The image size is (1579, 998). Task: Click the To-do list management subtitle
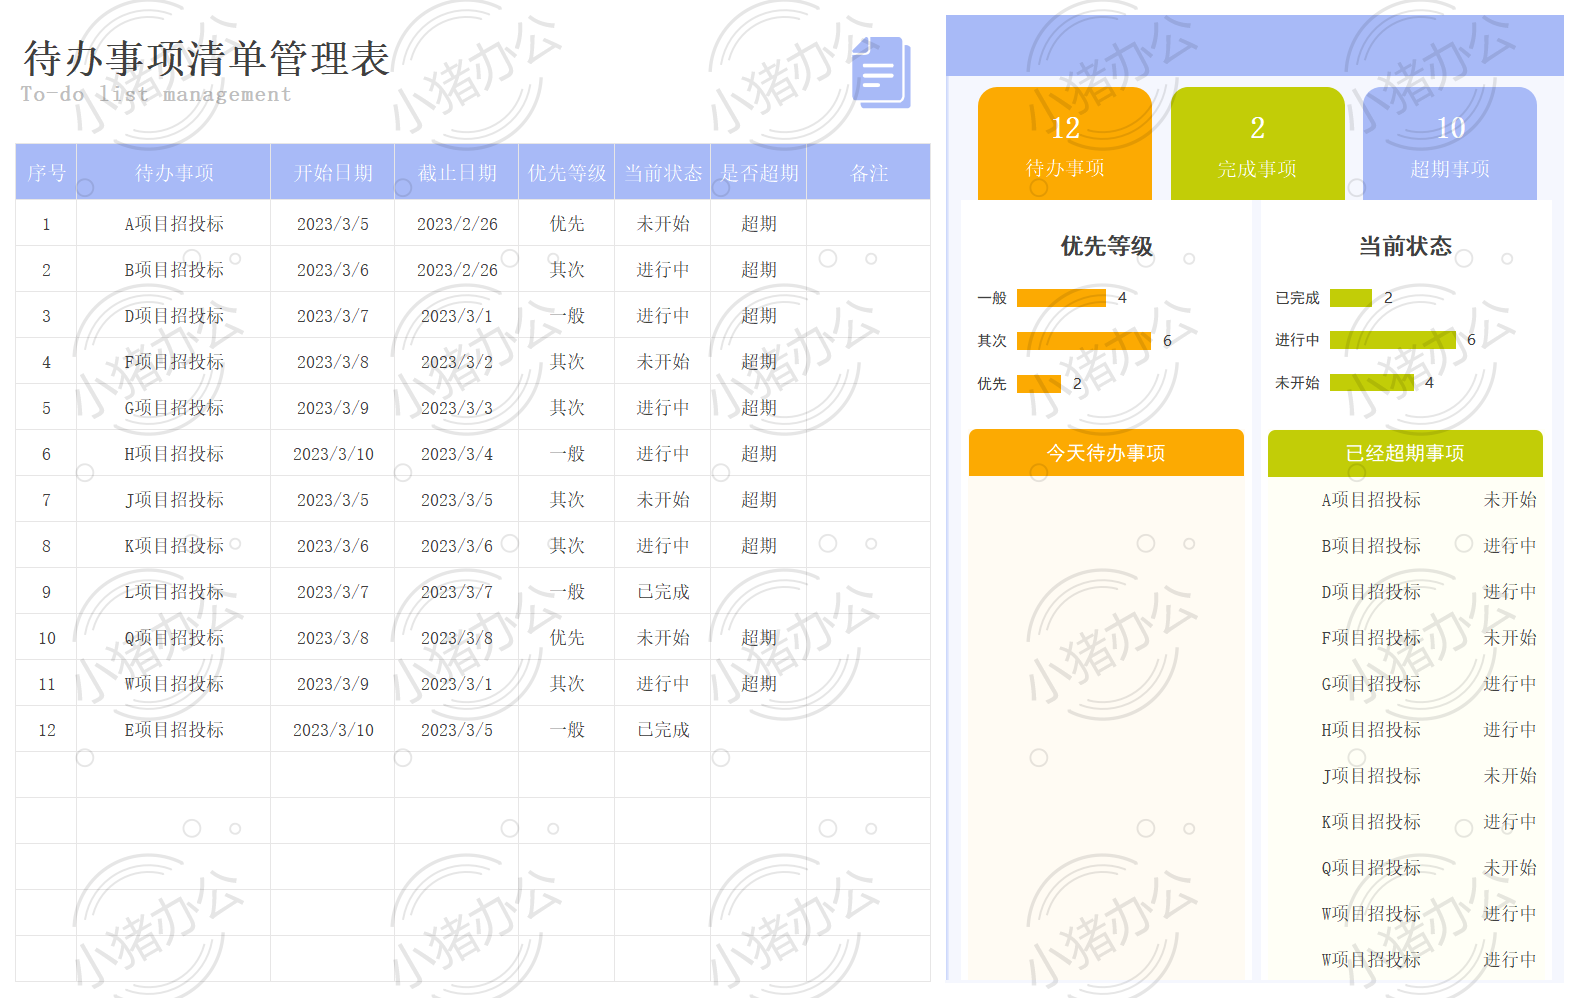point(156,94)
